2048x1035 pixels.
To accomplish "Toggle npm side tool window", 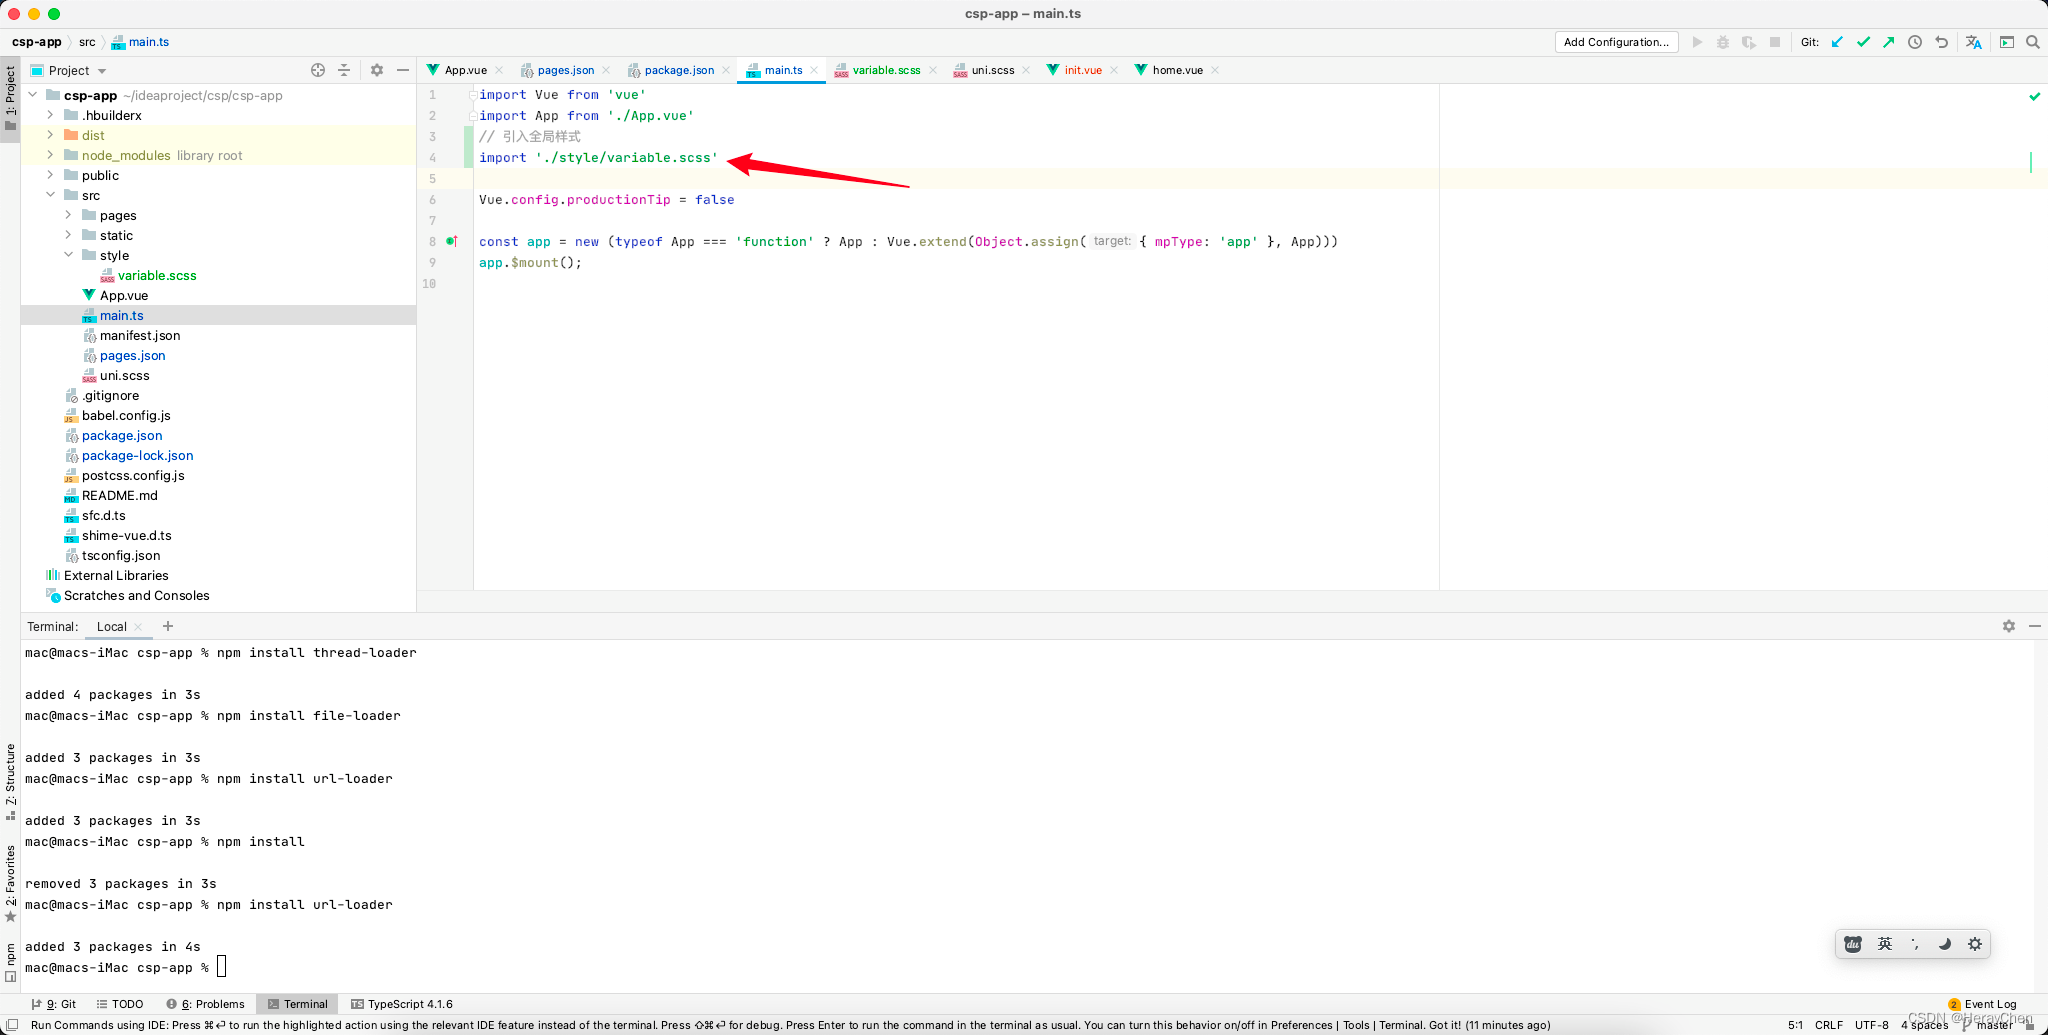I will (x=10, y=962).
